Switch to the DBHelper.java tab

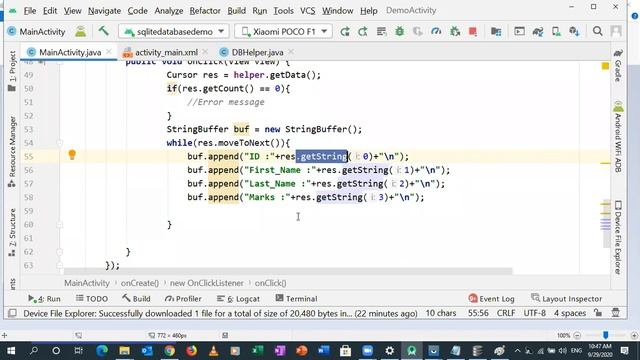257,52
